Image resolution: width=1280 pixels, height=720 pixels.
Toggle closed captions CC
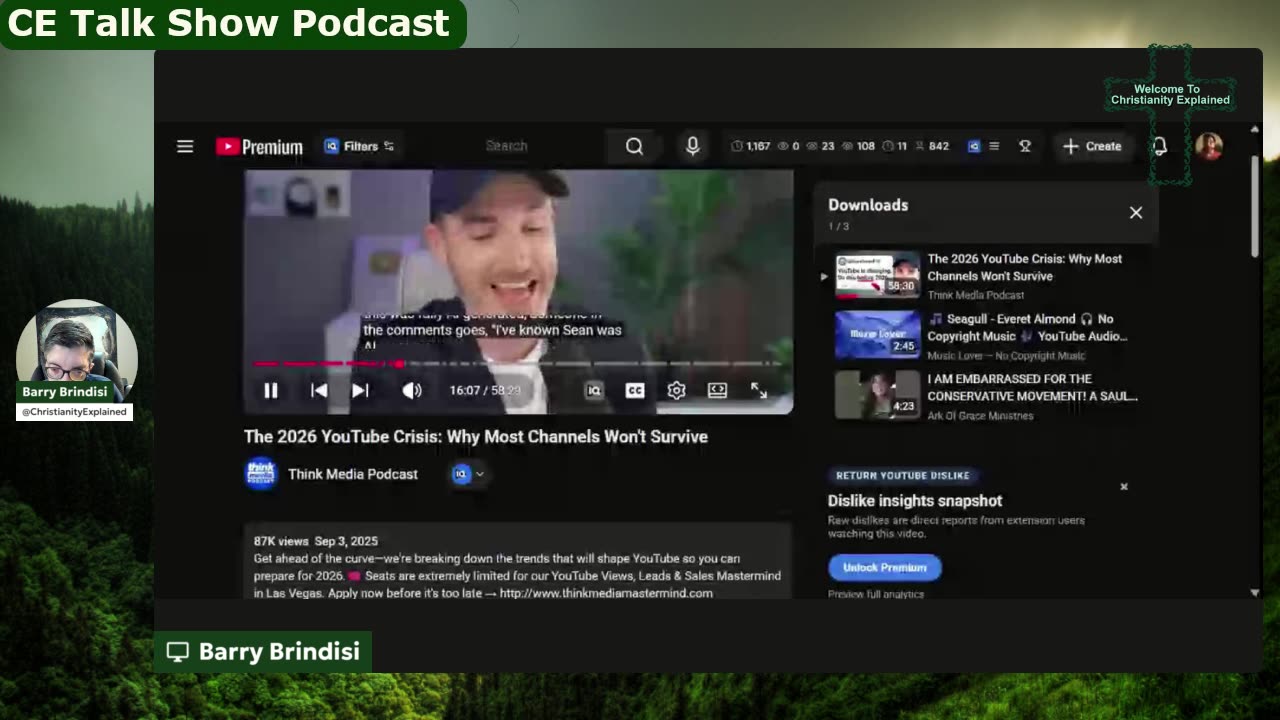(635, 390)
